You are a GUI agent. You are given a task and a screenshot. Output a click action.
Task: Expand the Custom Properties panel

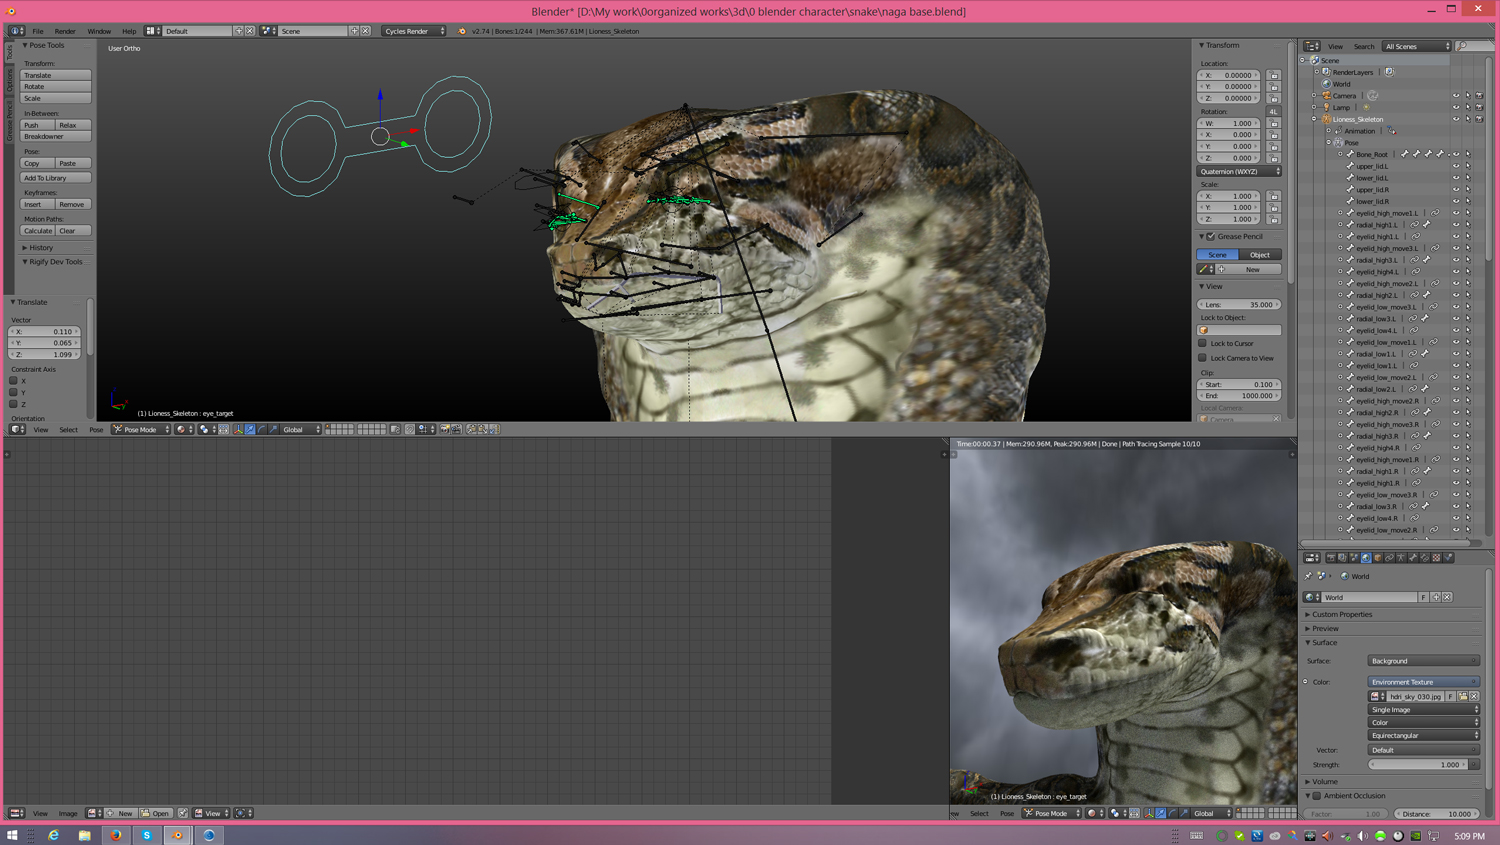pos(1342,614)
